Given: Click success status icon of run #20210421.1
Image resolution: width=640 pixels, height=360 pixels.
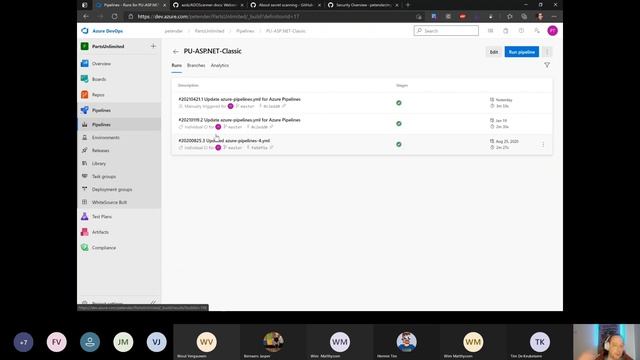Looking at the screenshot, I should tap(399, 103).
